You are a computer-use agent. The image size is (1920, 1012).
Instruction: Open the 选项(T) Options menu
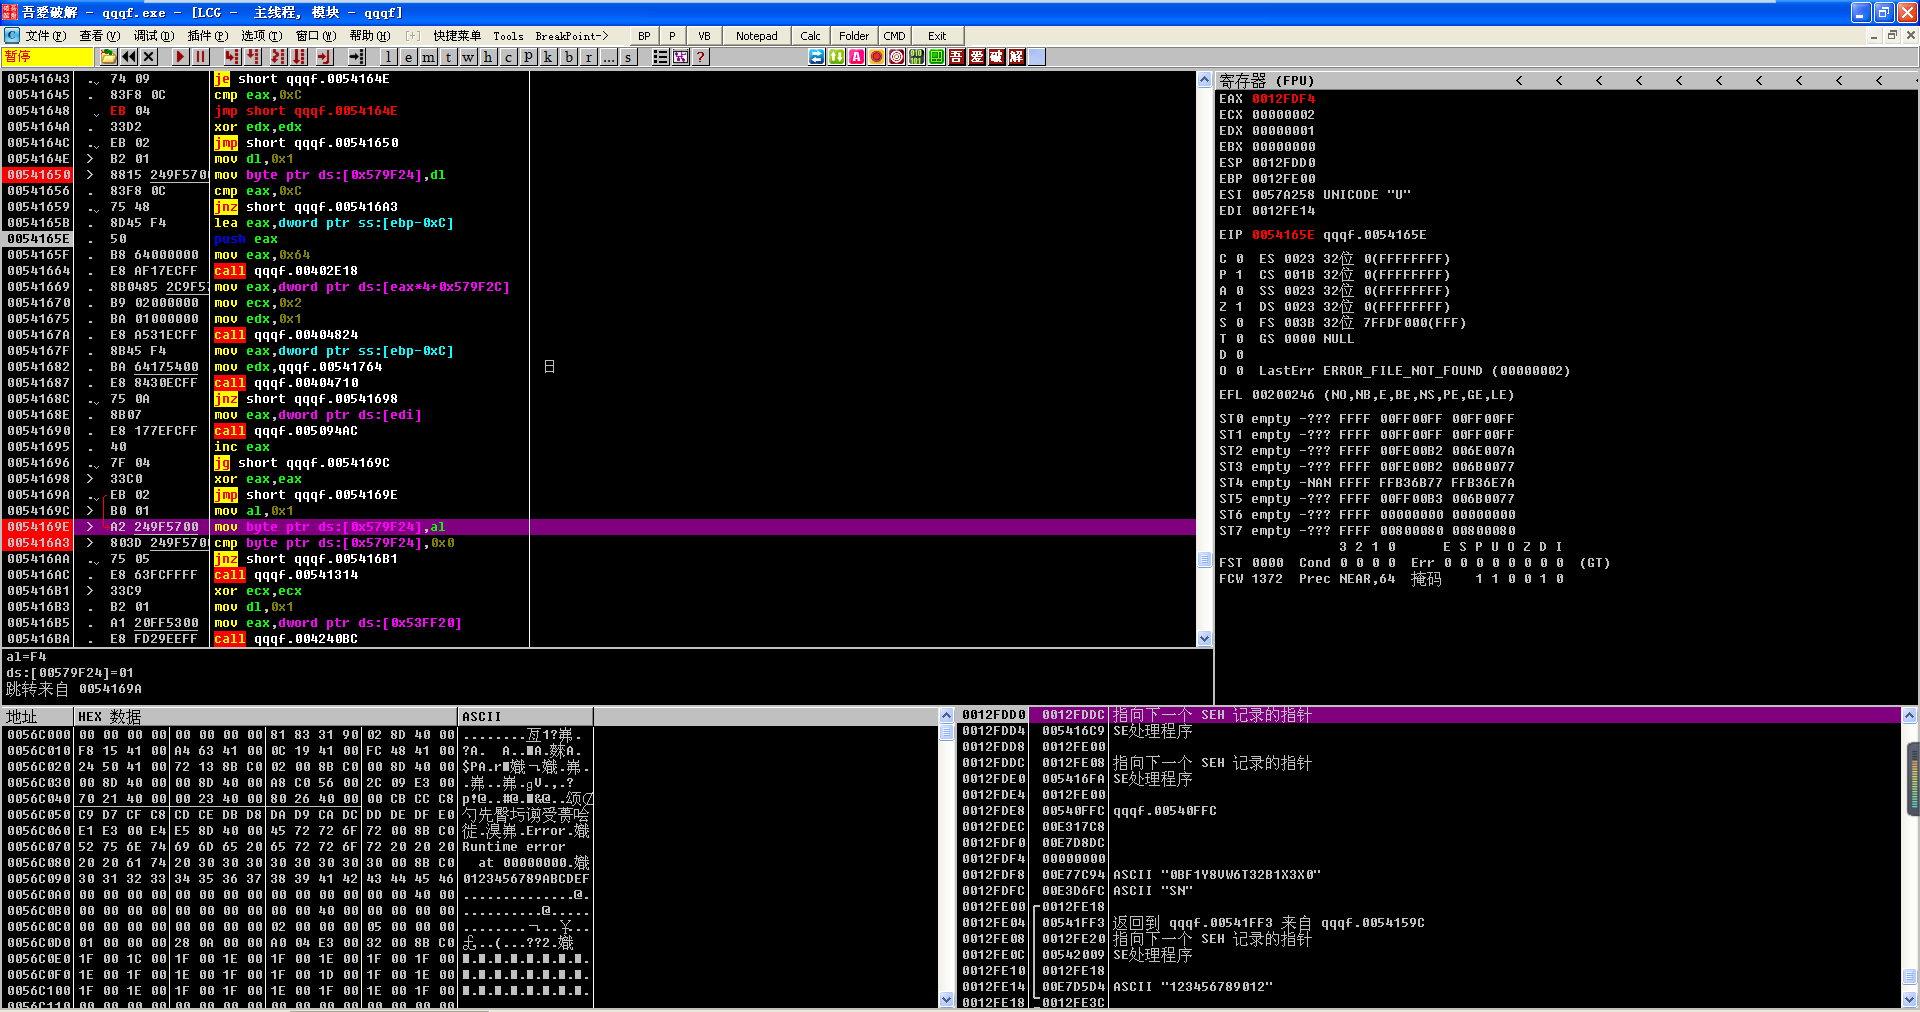coord(261,36)
